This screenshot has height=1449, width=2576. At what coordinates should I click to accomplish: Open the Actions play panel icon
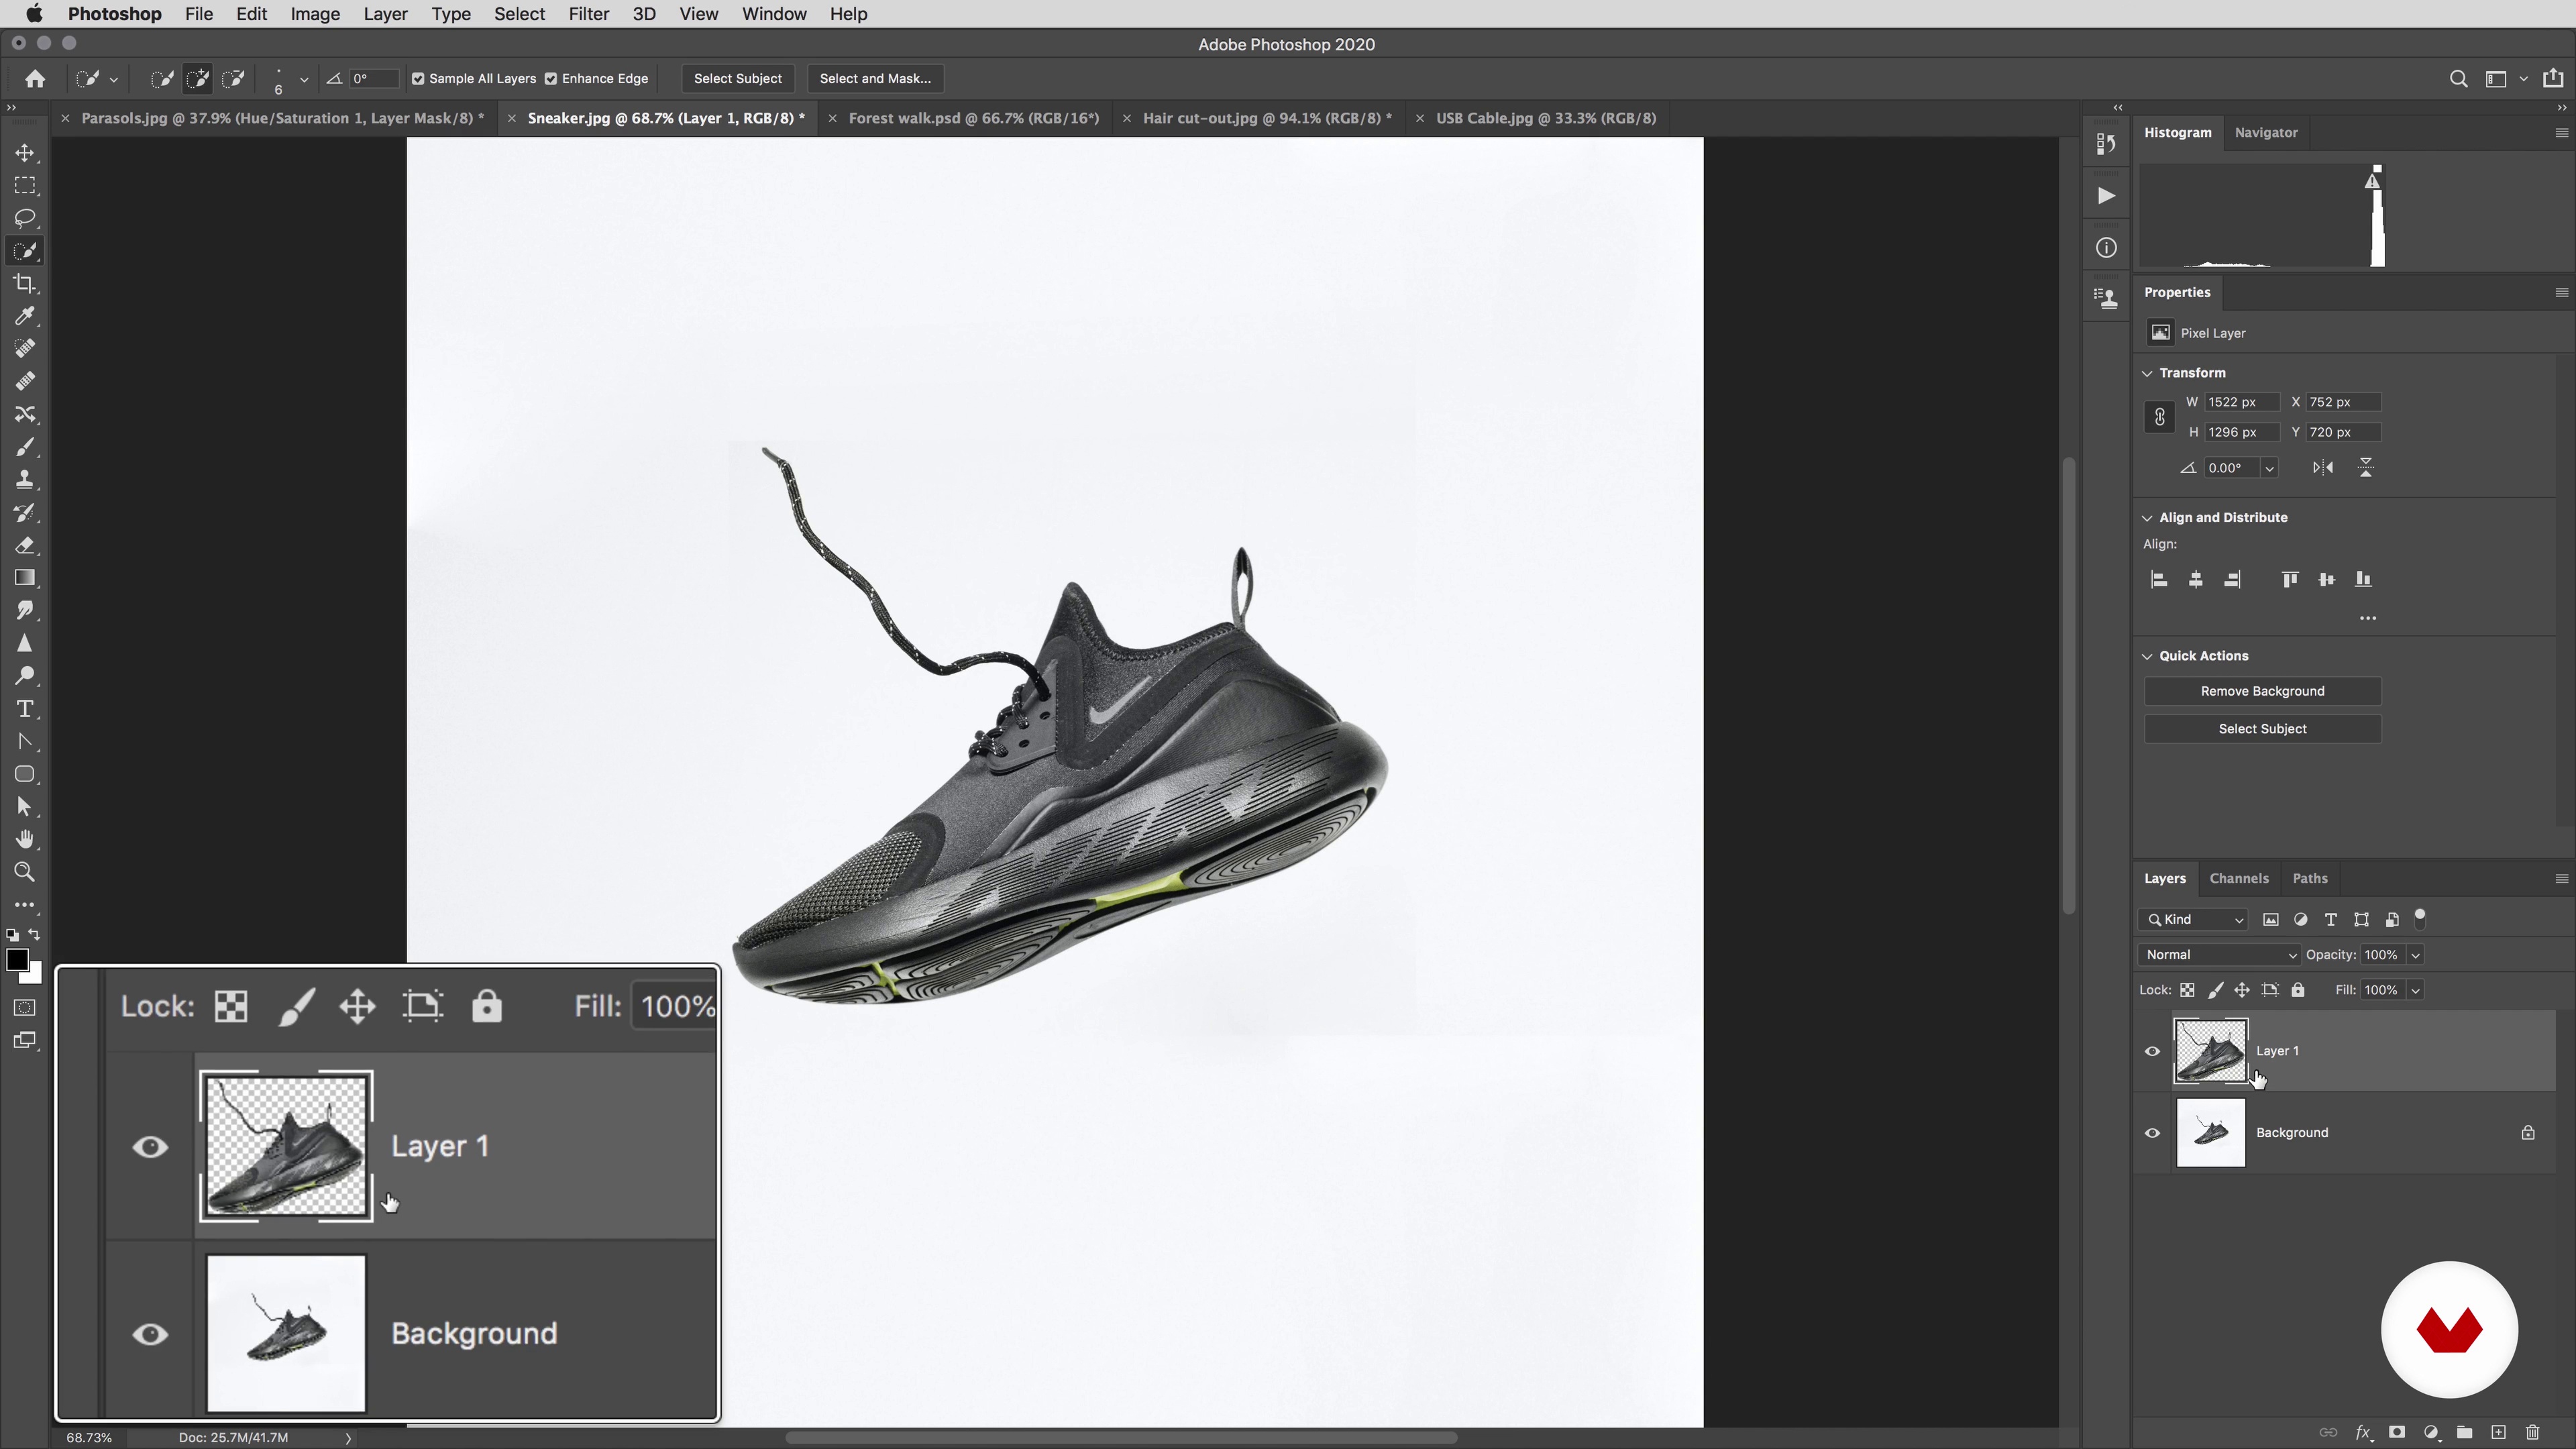(x=2106, y=196)
